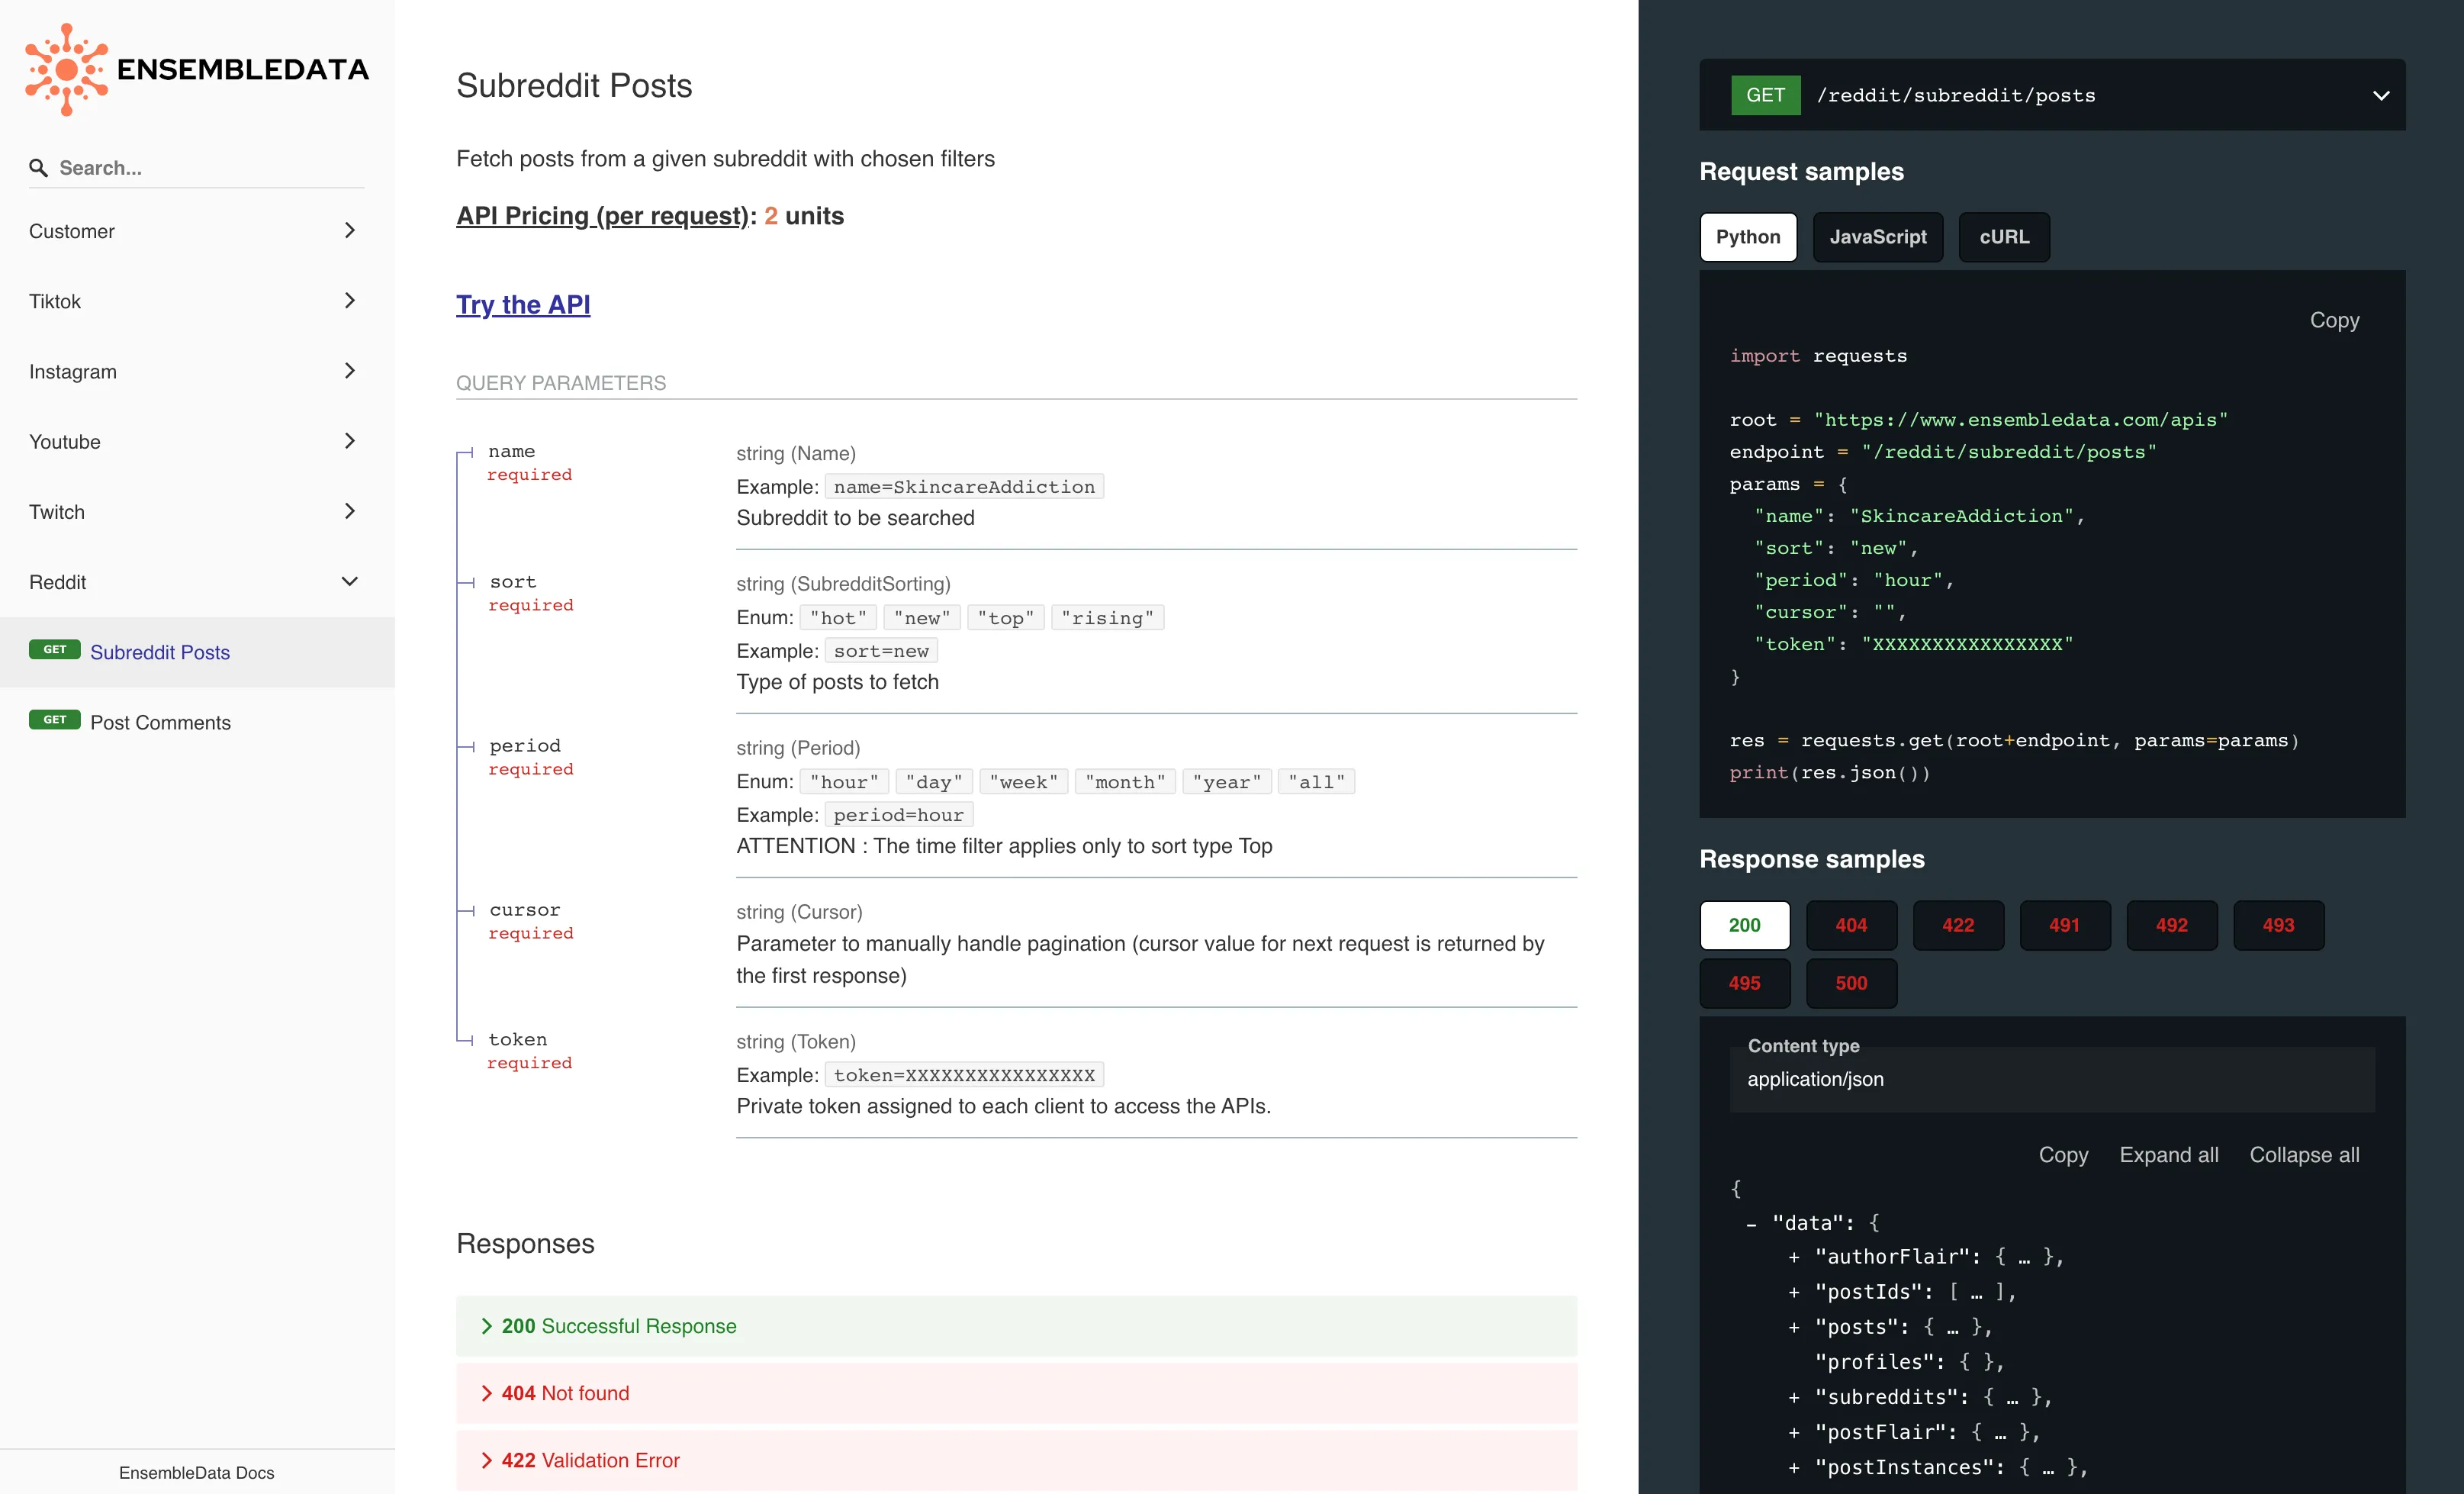This screenshot has width=2464, height=1494.
Task: Expand the "postInstances" JSON node
Action: [1794, 1467]
